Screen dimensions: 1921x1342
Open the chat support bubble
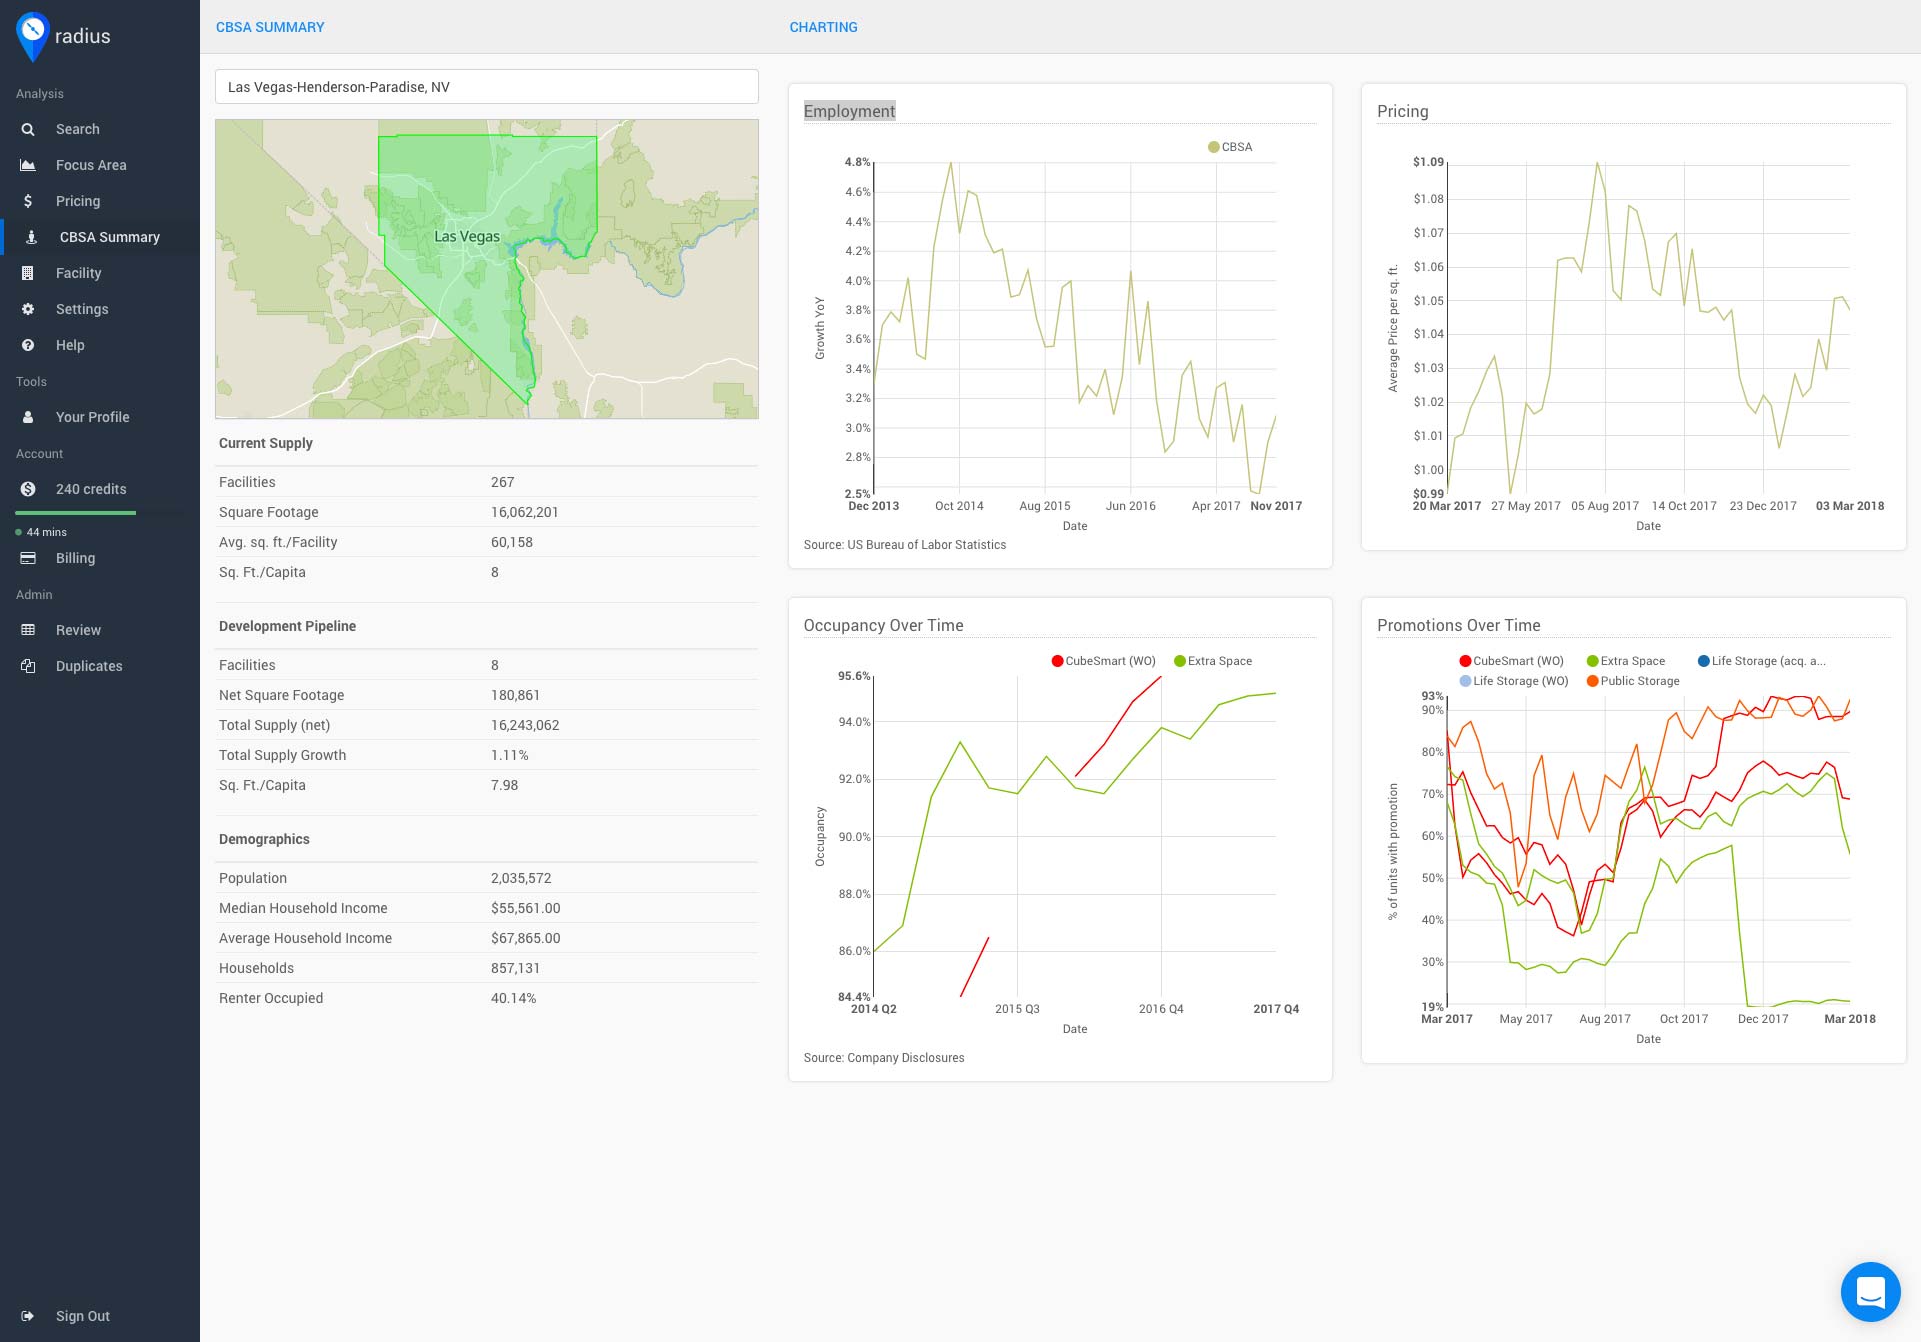tap(1869, 1291)
